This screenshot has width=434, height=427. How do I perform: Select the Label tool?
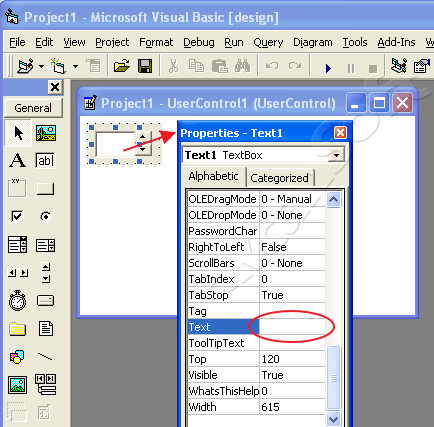tap(17, 160)
